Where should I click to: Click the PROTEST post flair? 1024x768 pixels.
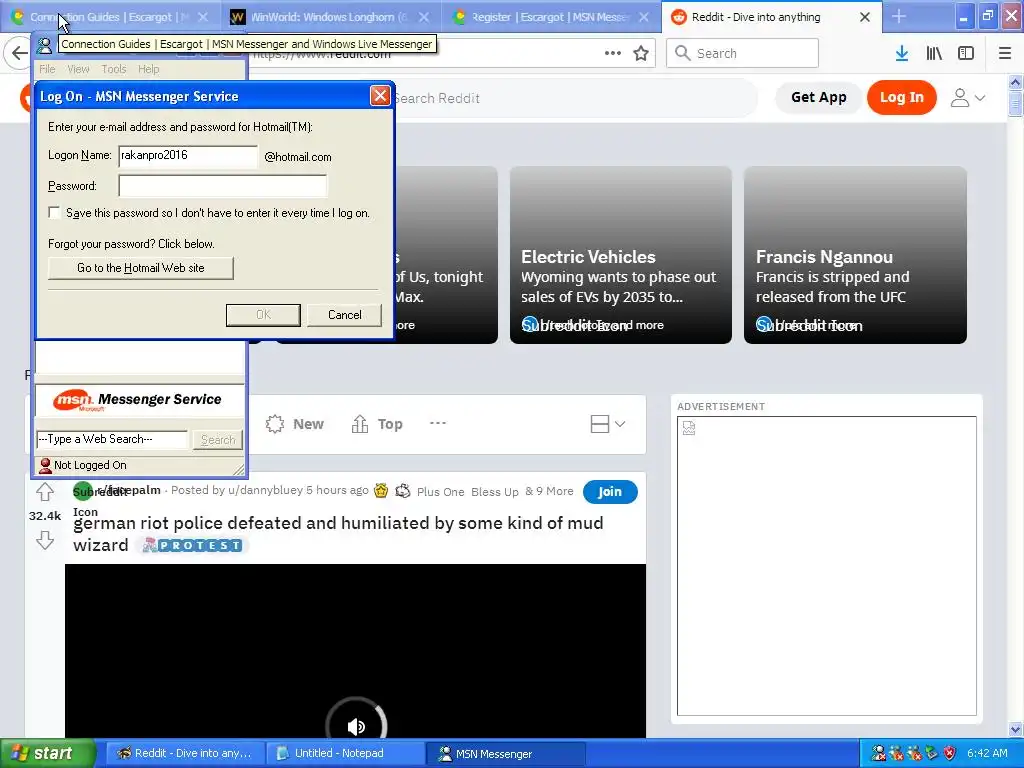point(193,545)
